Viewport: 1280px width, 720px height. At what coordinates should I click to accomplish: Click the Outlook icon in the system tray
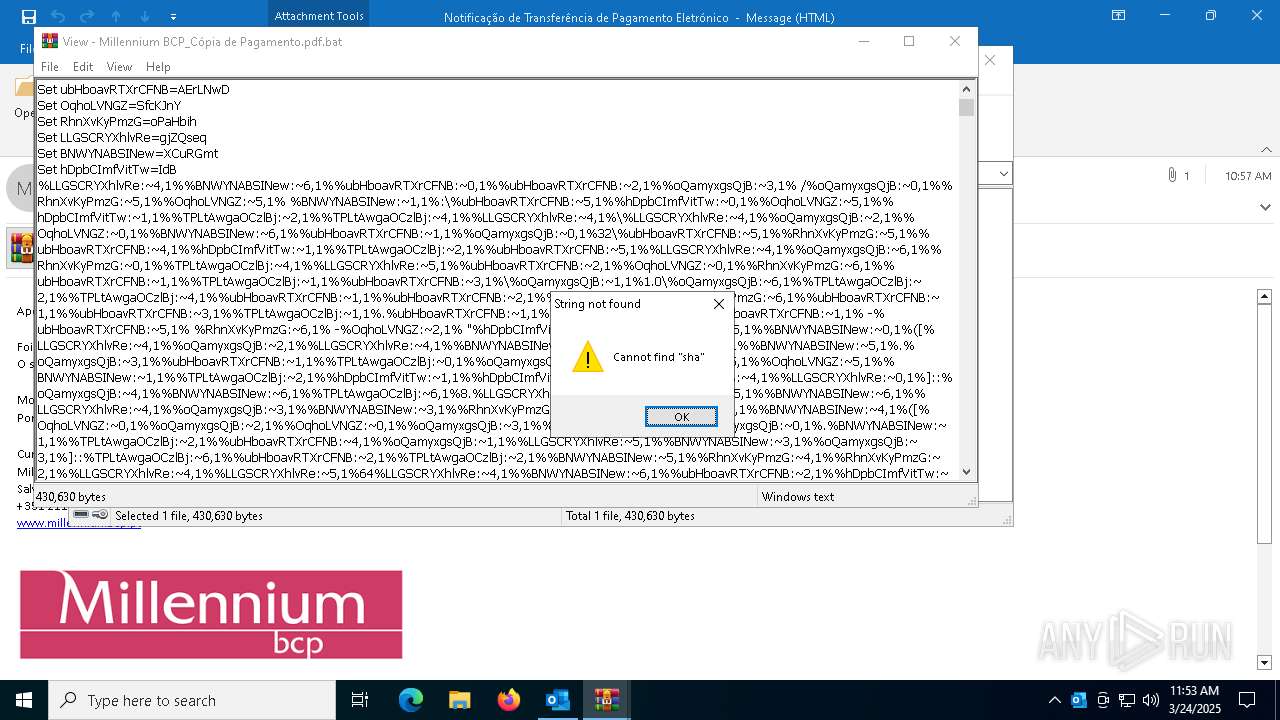point(1078,700)
